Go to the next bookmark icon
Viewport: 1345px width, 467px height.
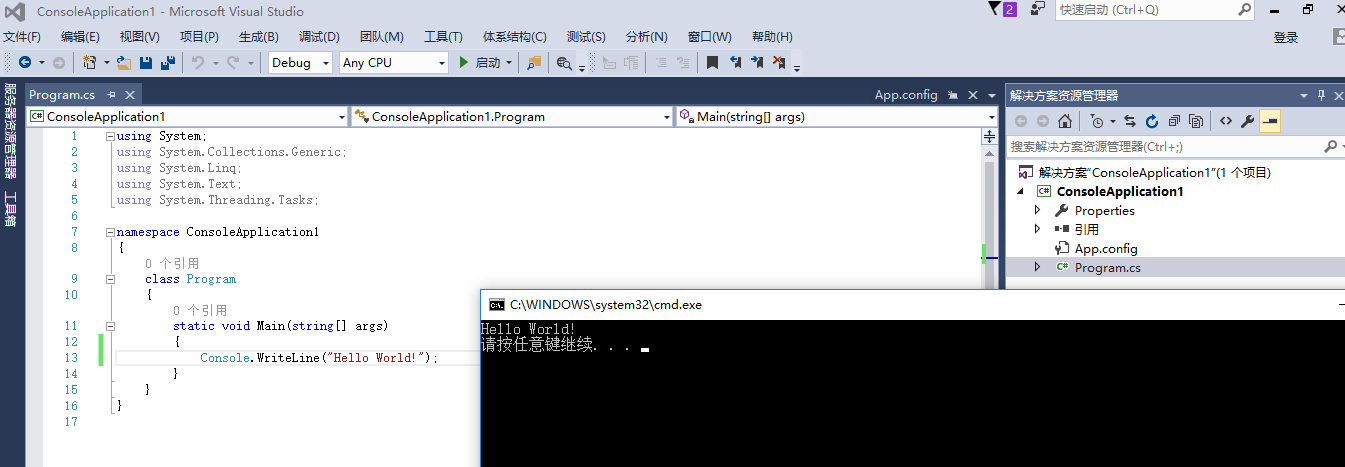757,62
